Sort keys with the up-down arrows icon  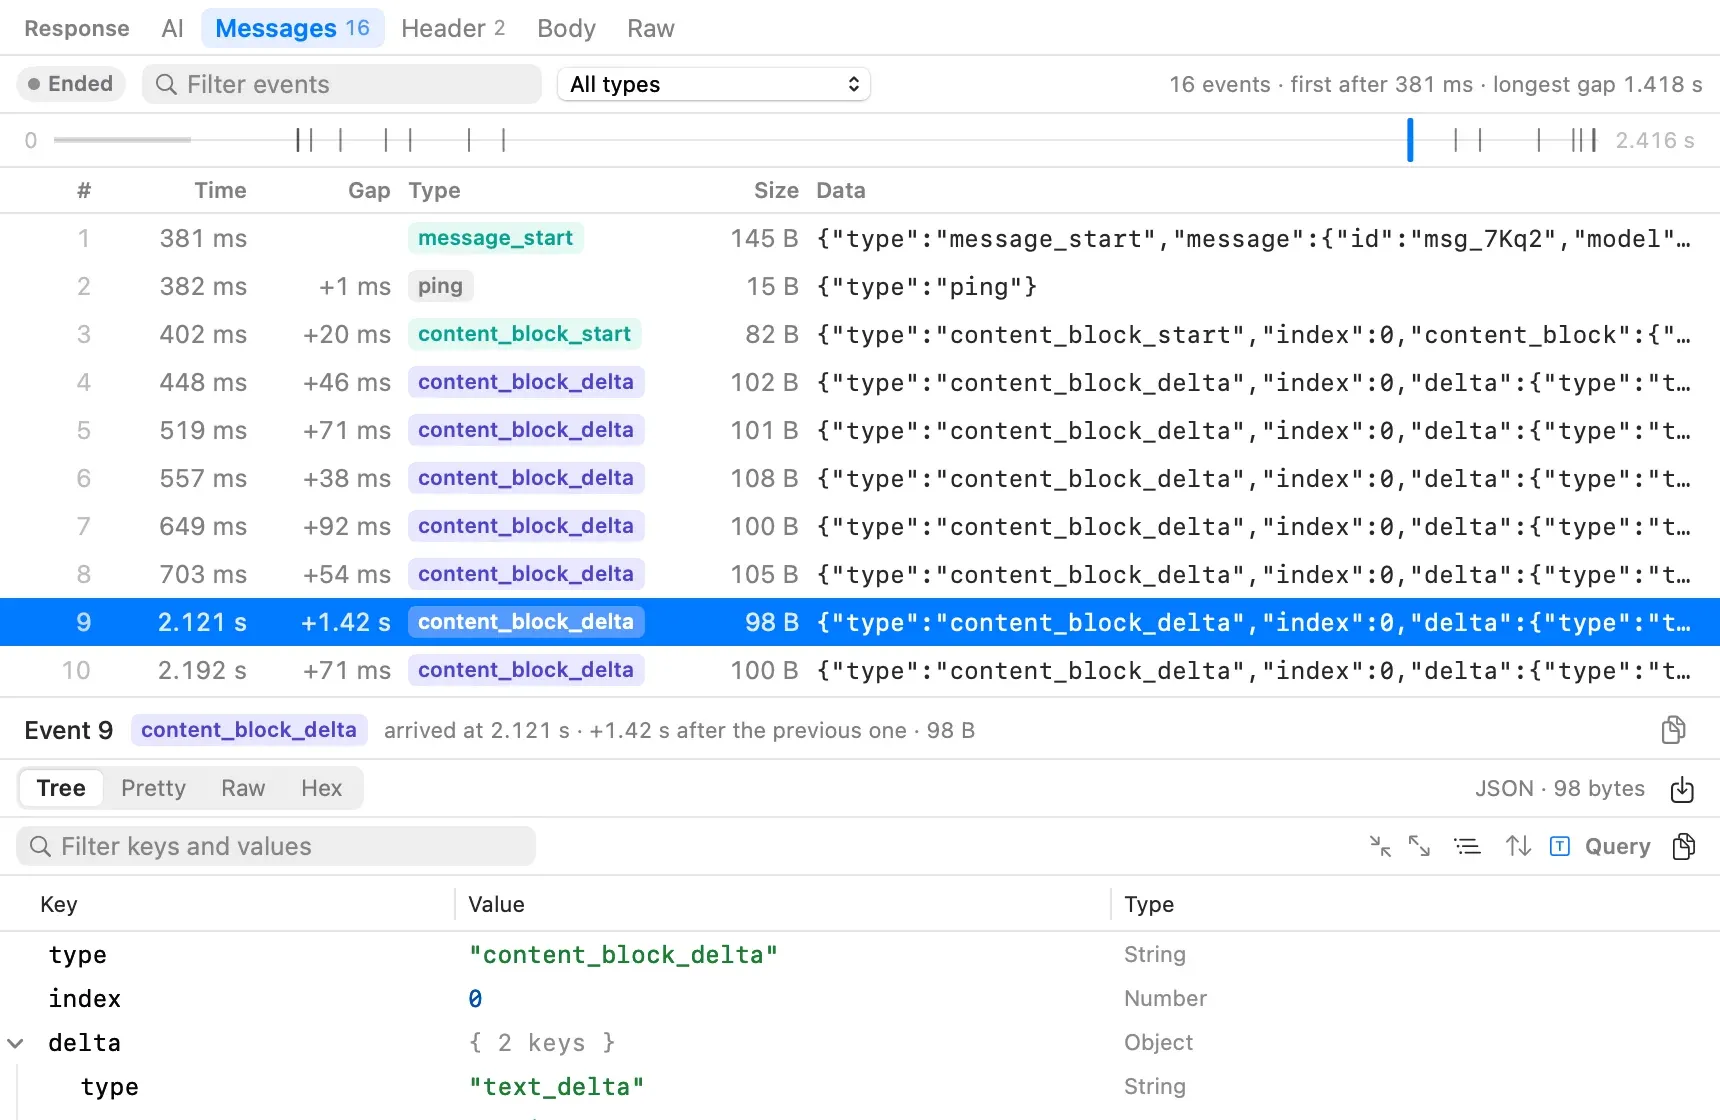tap(1518, 846)
